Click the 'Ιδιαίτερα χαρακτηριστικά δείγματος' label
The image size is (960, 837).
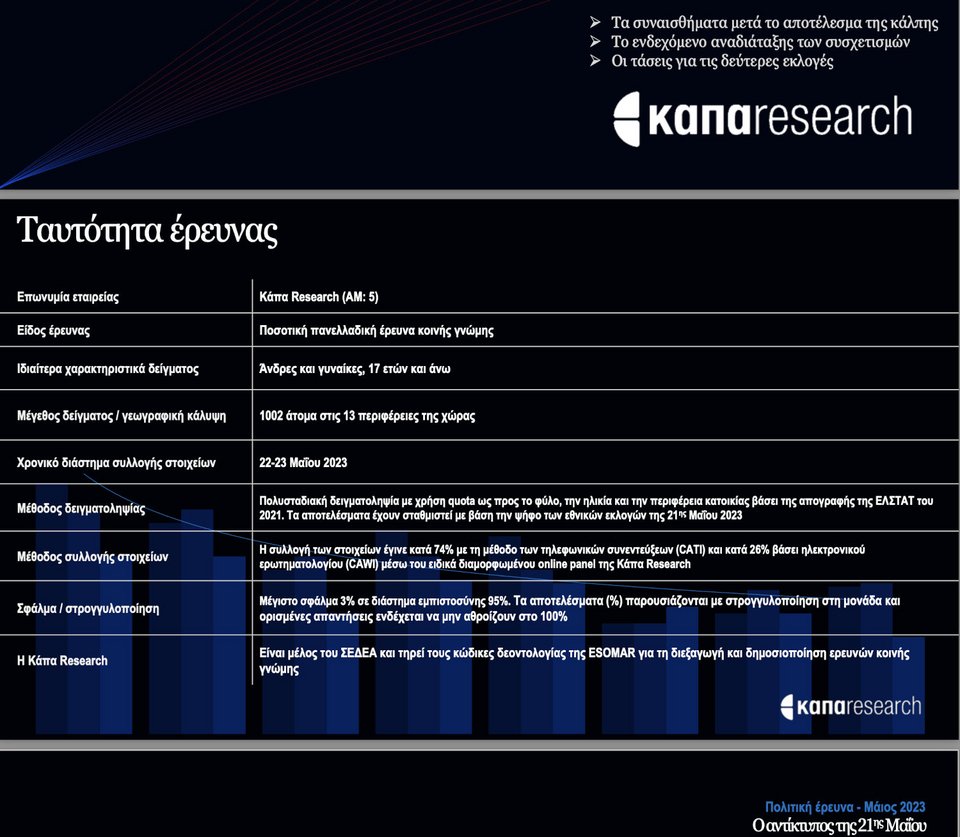pyautogui.click(x=108, y=369)
